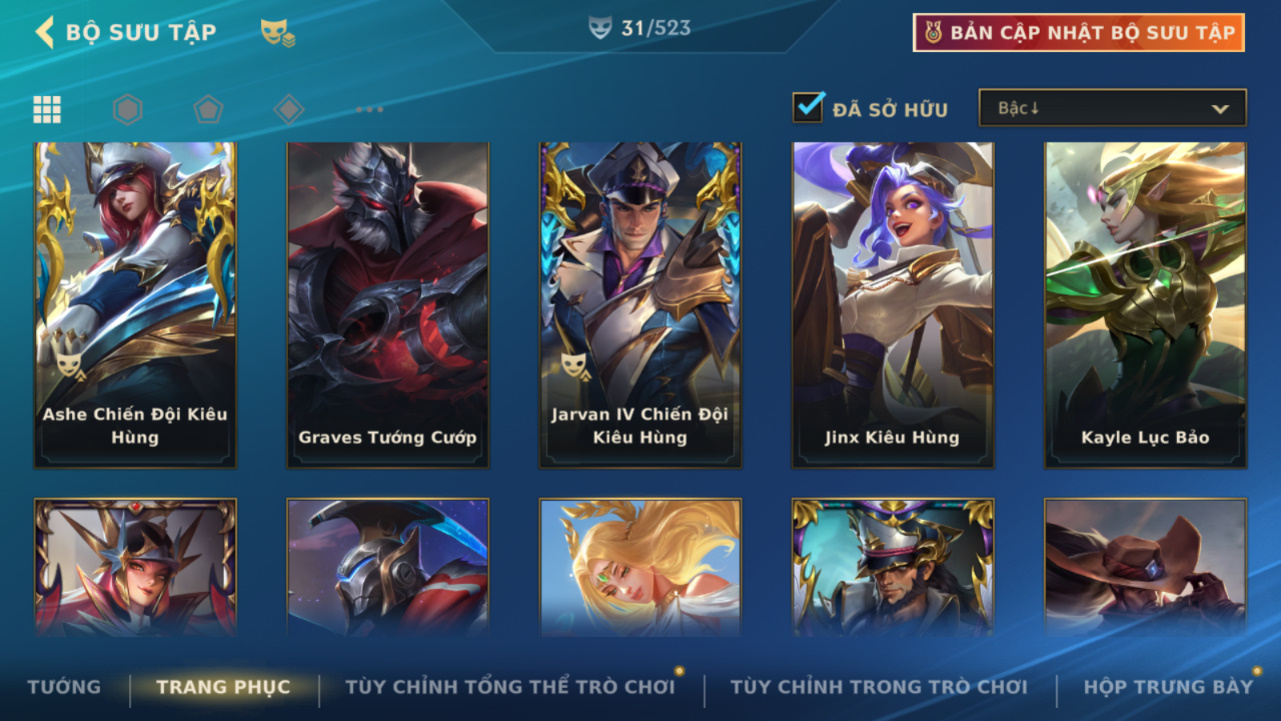Show more filters with the three dots
Screen dimensions: 1281x721
point(370,109)
